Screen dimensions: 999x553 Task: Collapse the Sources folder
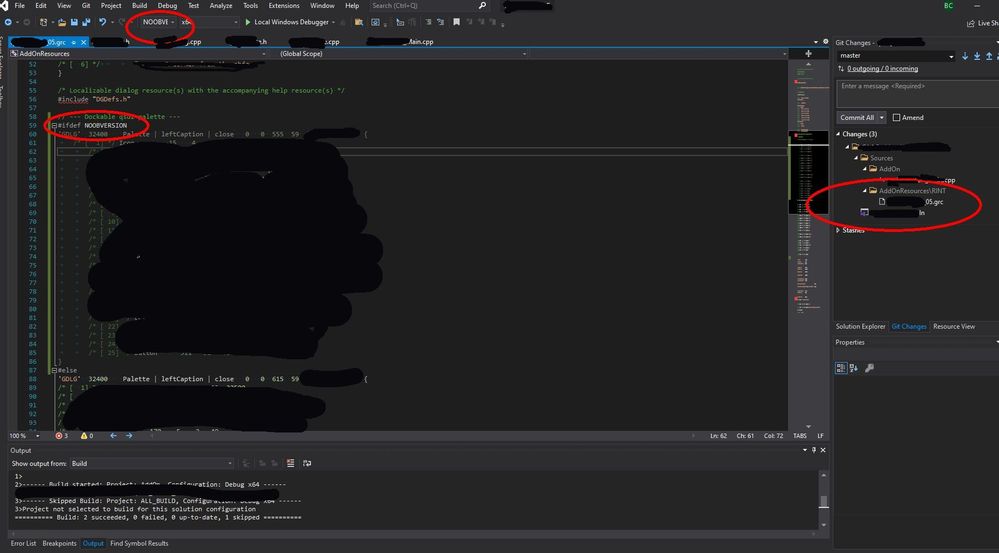click(857, 158)
